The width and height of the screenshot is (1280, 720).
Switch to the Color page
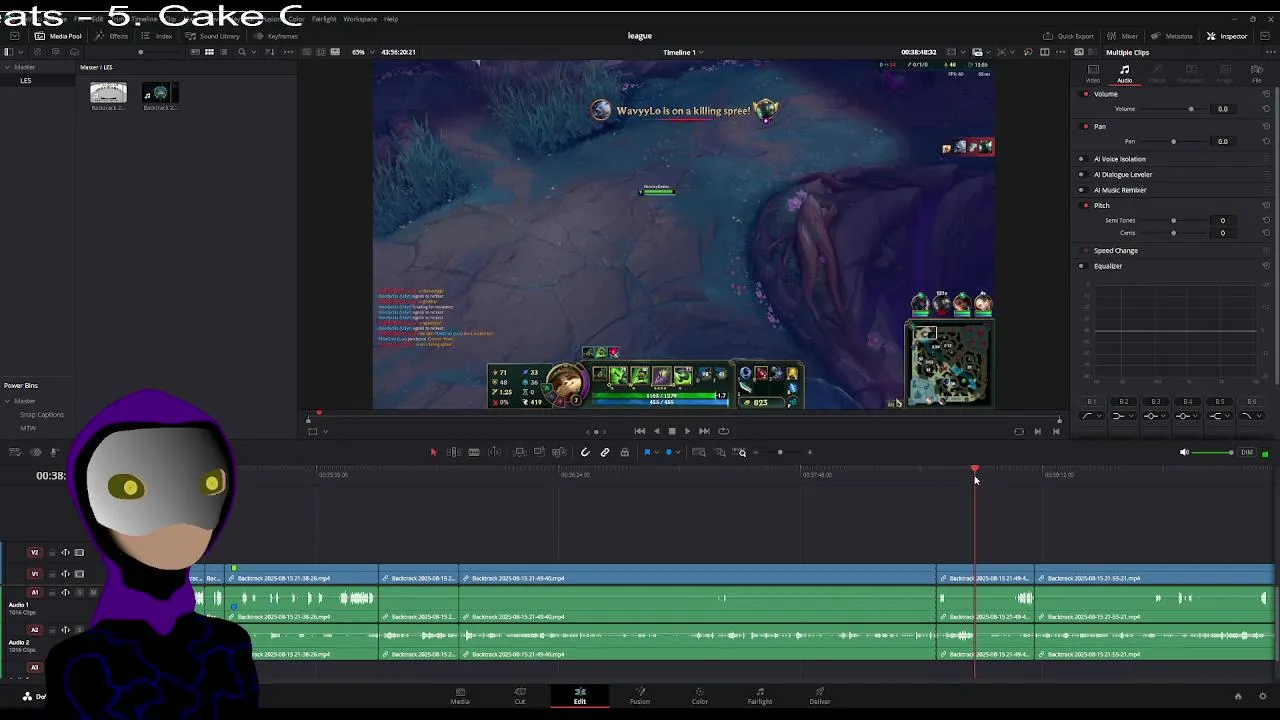(x=700, y=696)
